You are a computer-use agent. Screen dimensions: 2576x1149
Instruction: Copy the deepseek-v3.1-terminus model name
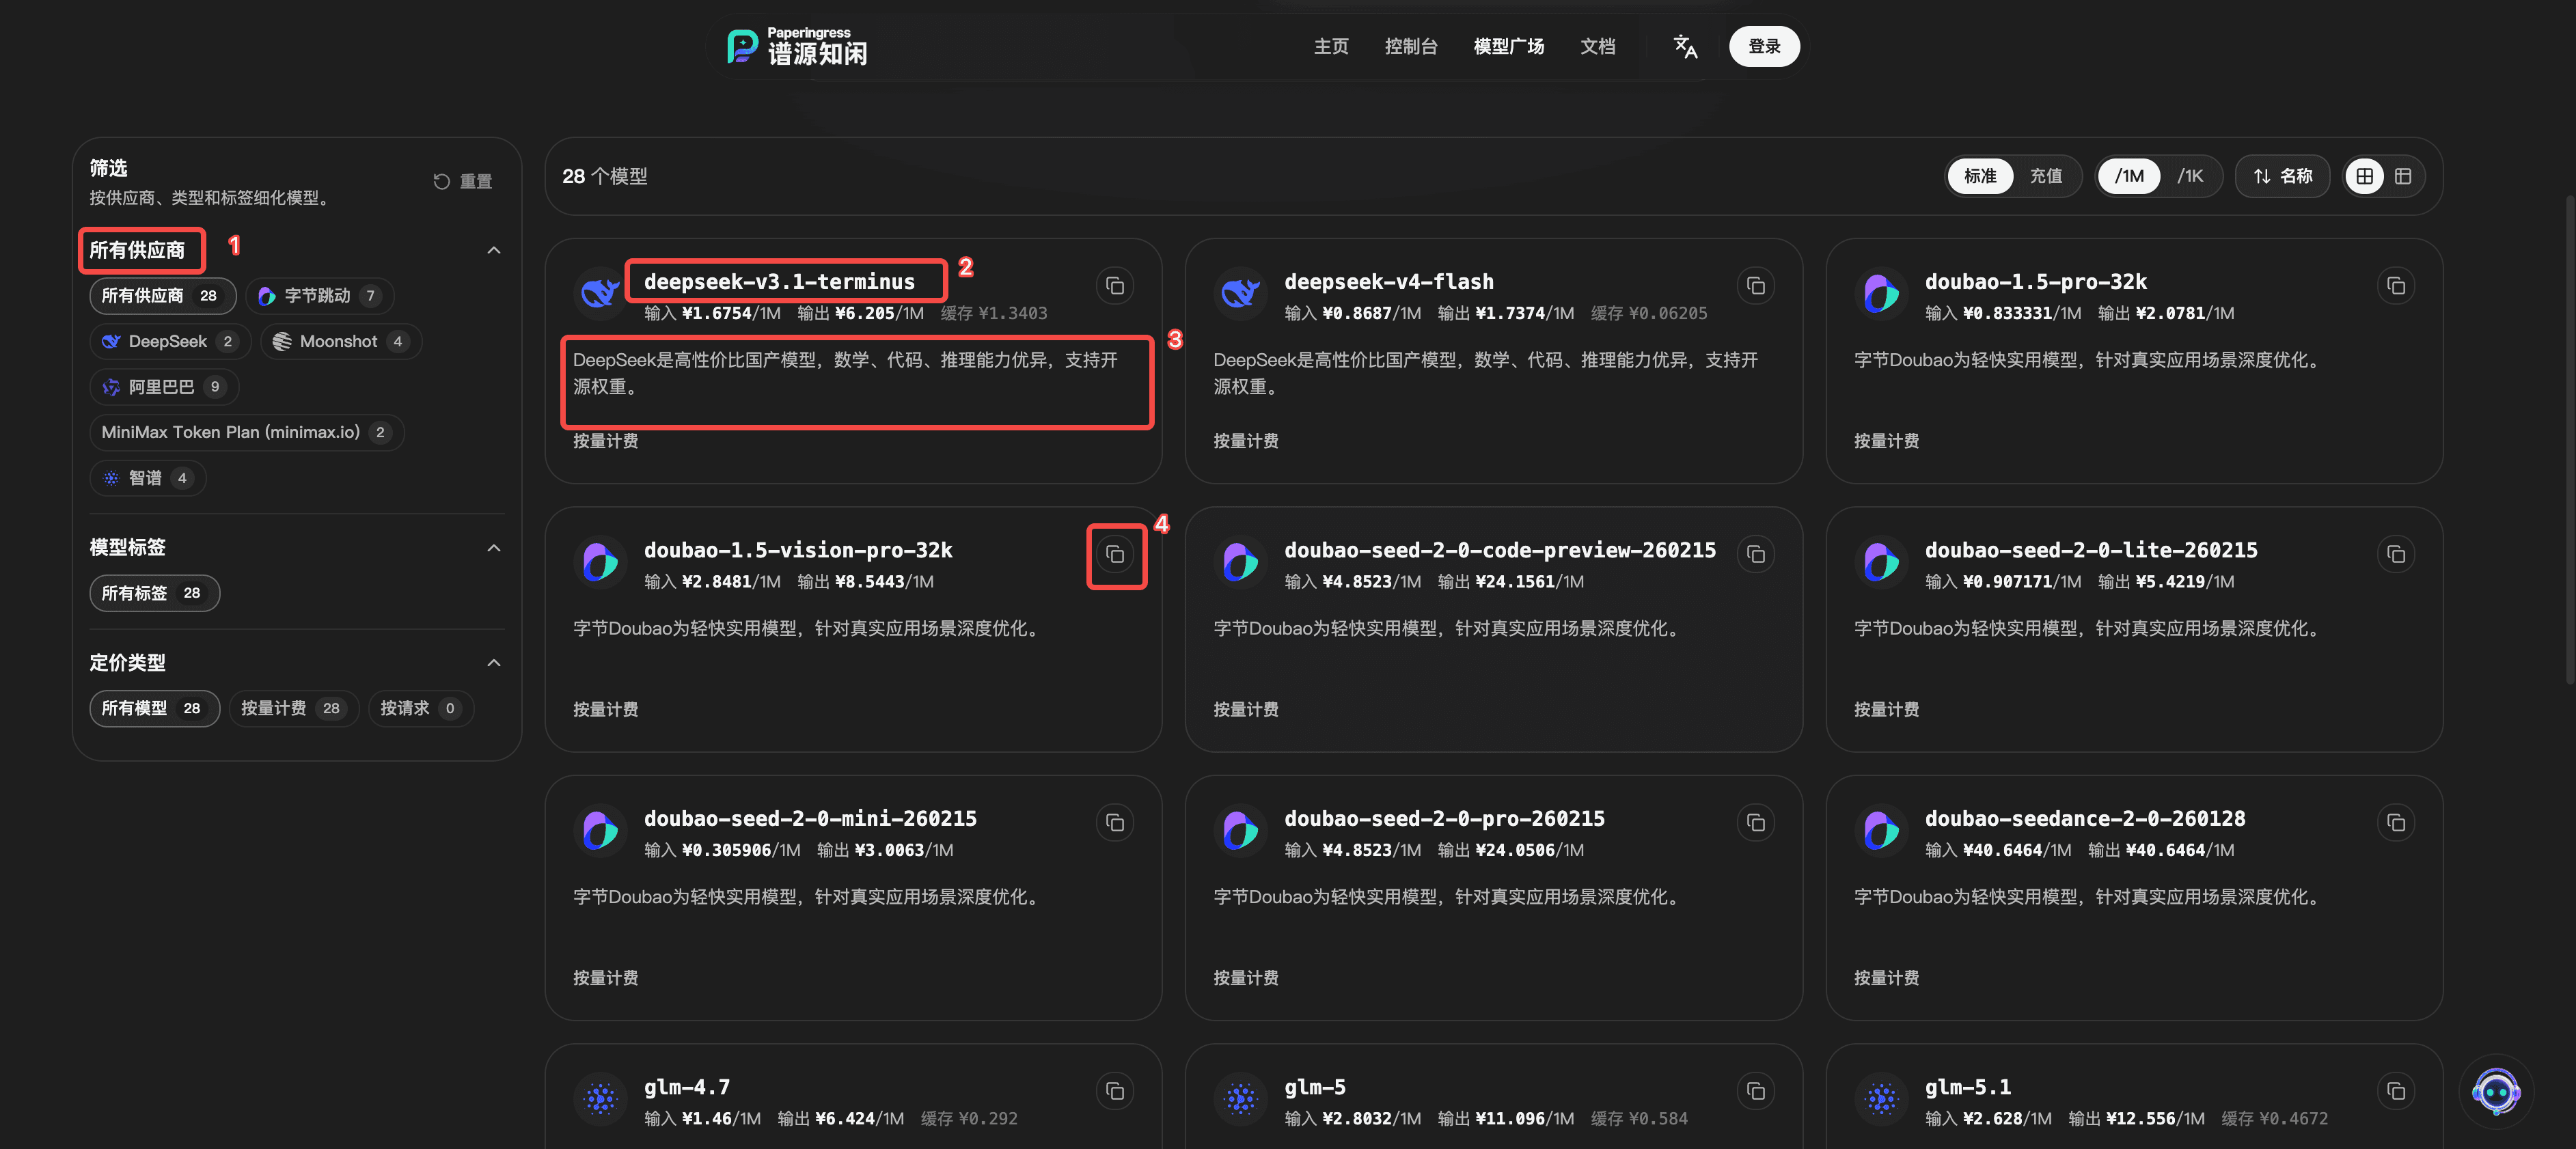tap(1115, 286)
